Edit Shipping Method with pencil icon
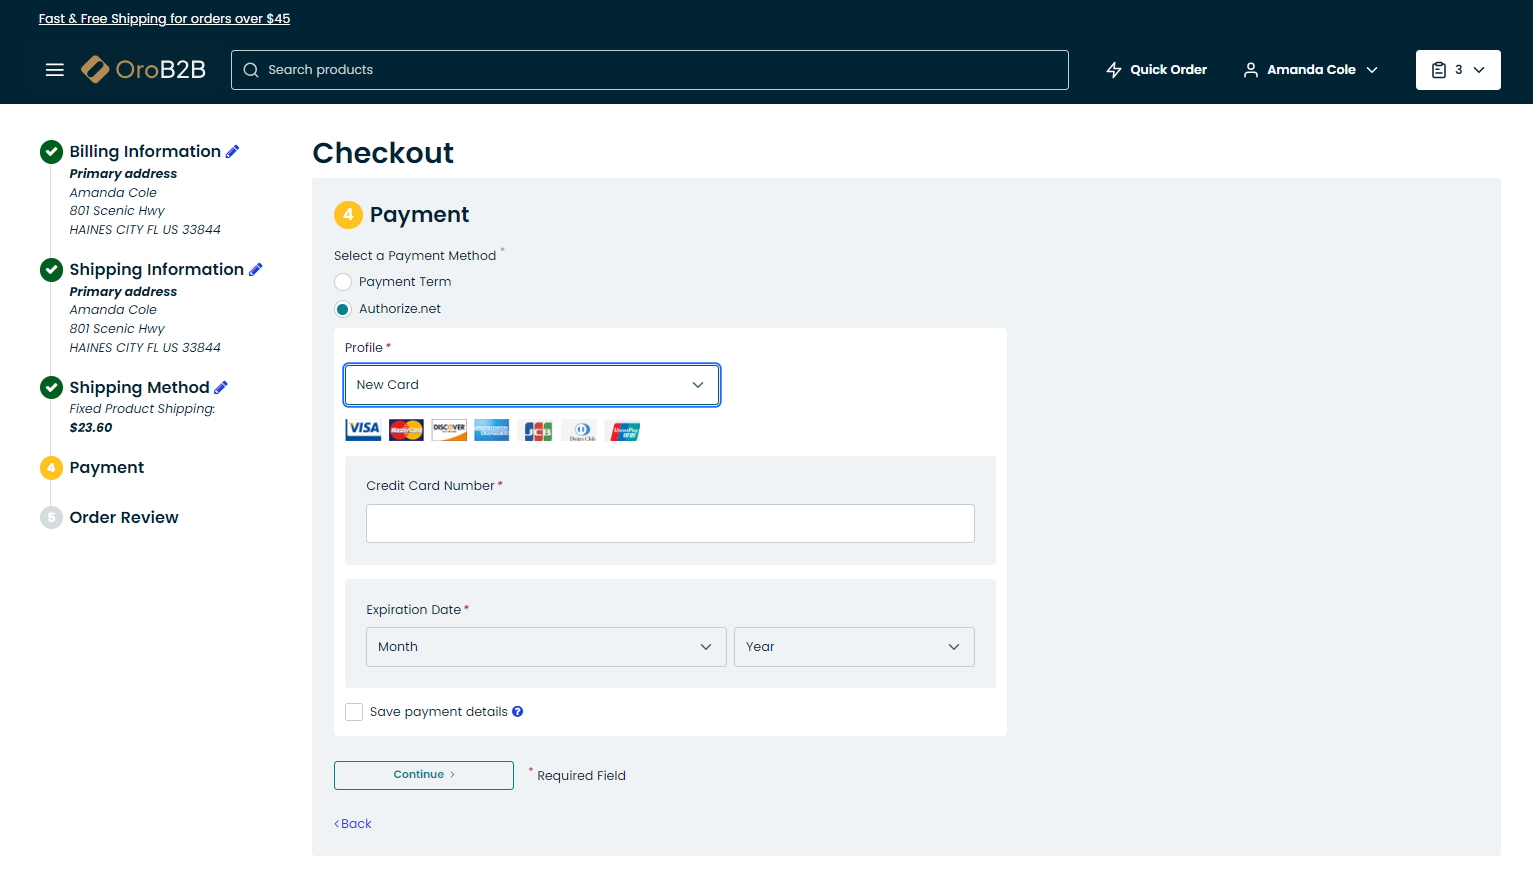The width and height of the screenshot is (1533, 880). point(221,388)
